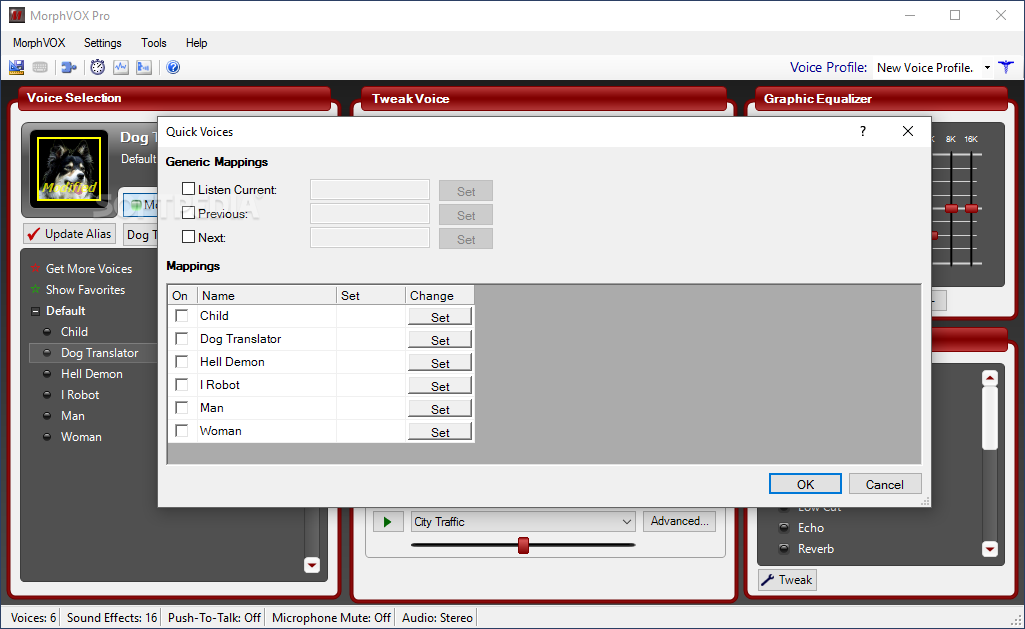Open the Tools menu
This screenshot has height=629, width=1025.
tap(154, 42)
